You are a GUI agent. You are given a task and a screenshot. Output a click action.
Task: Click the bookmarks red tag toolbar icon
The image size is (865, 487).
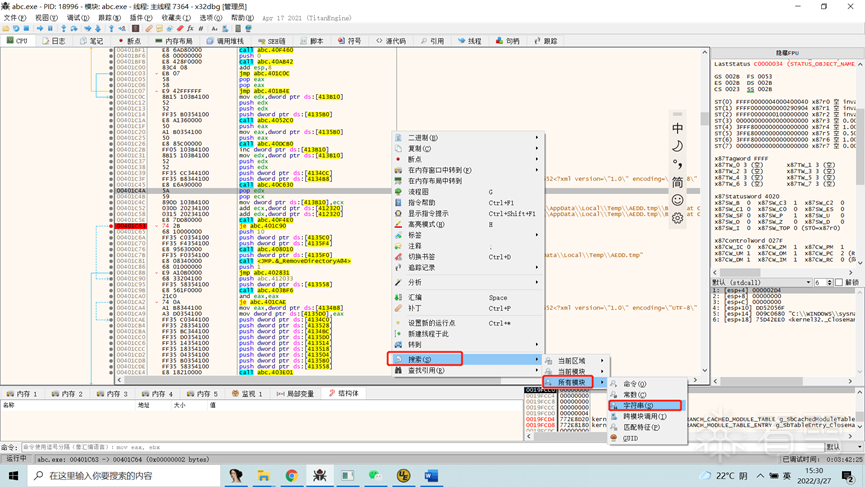click(x=180, y=28)
